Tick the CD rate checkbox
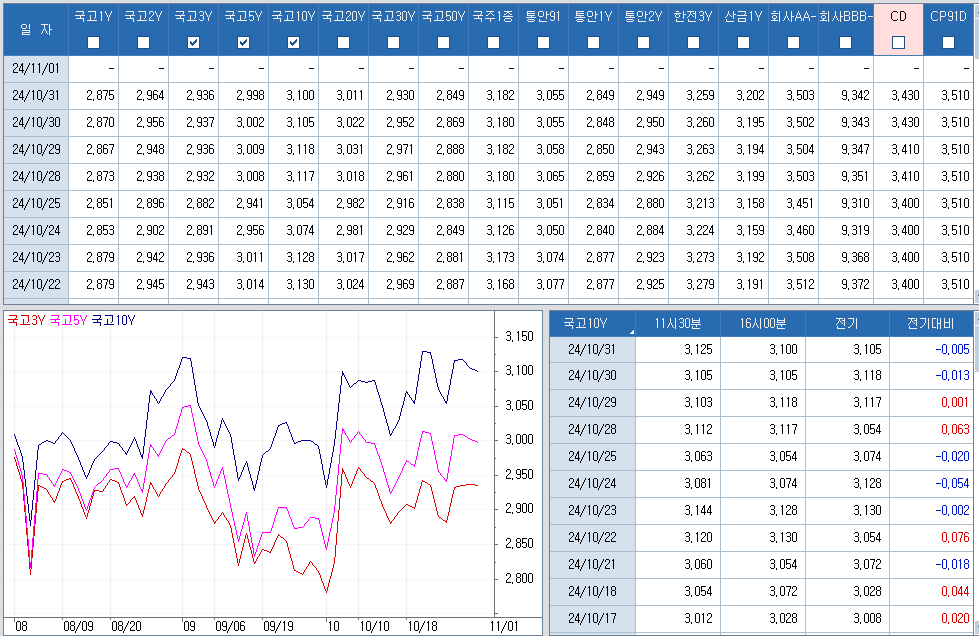 point(898,42)
